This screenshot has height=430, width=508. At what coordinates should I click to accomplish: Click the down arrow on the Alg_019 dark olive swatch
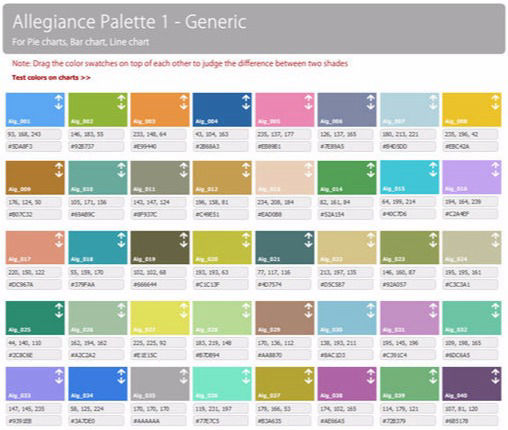pos(184,244)
